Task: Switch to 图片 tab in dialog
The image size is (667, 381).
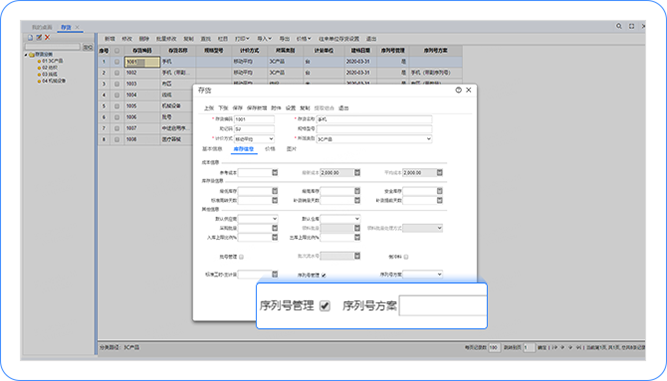Action: pyautogui.click(x=291, y=149)
